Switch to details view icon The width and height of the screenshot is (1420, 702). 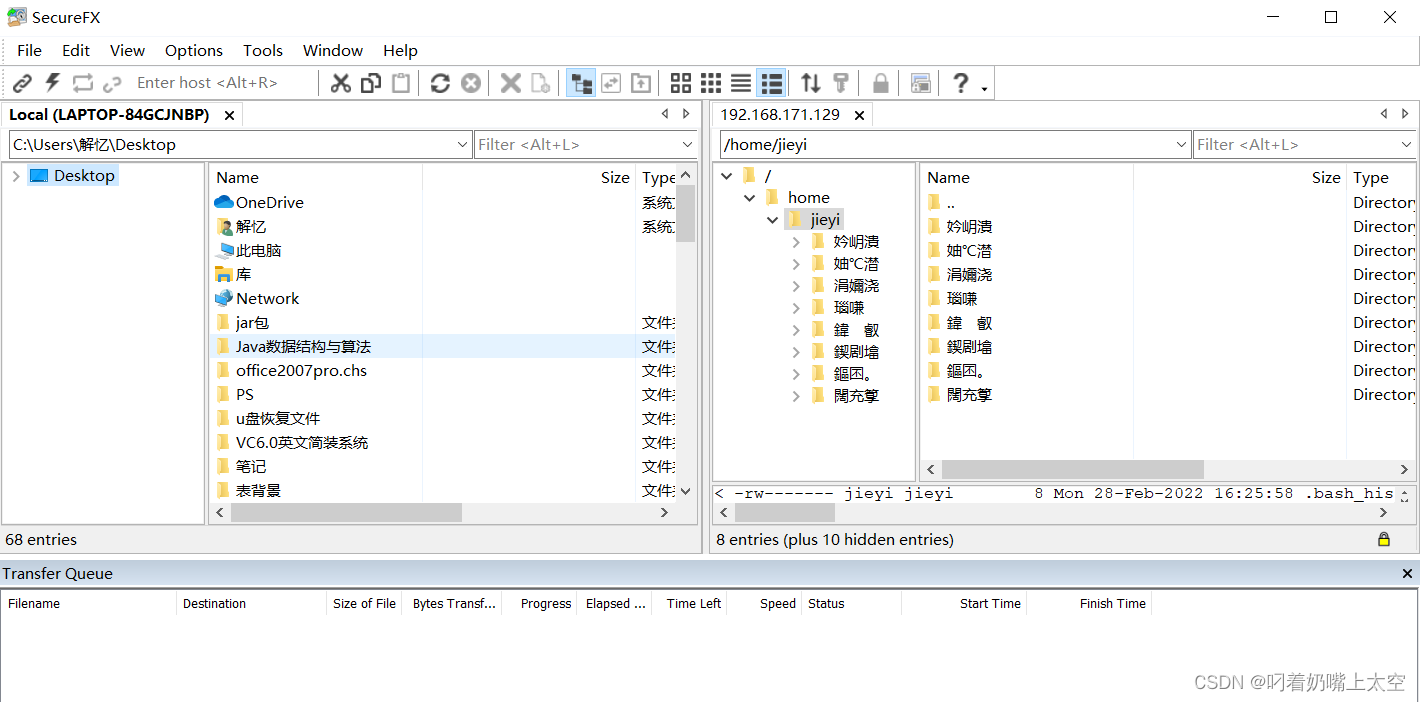[771, 83]
